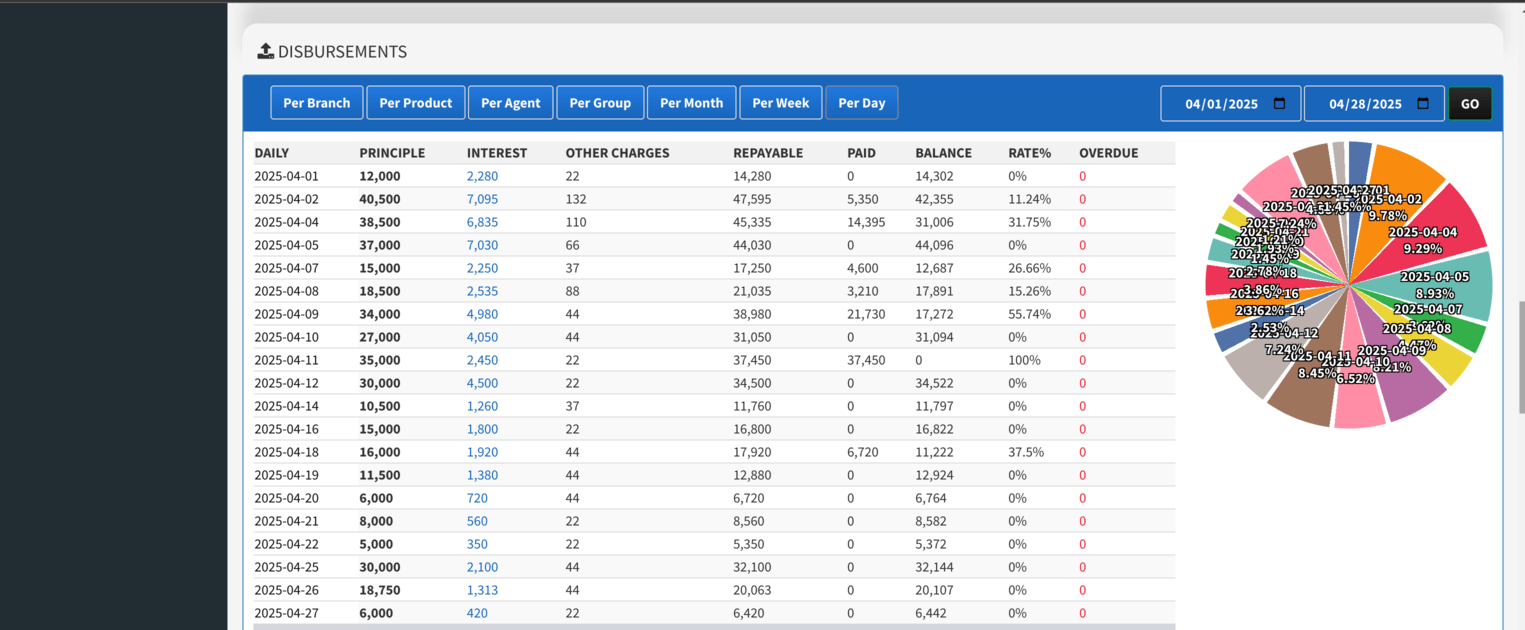Viewport: 1525px width, 630px height.
Task: Click principle value 40,500
Action: 380,199
